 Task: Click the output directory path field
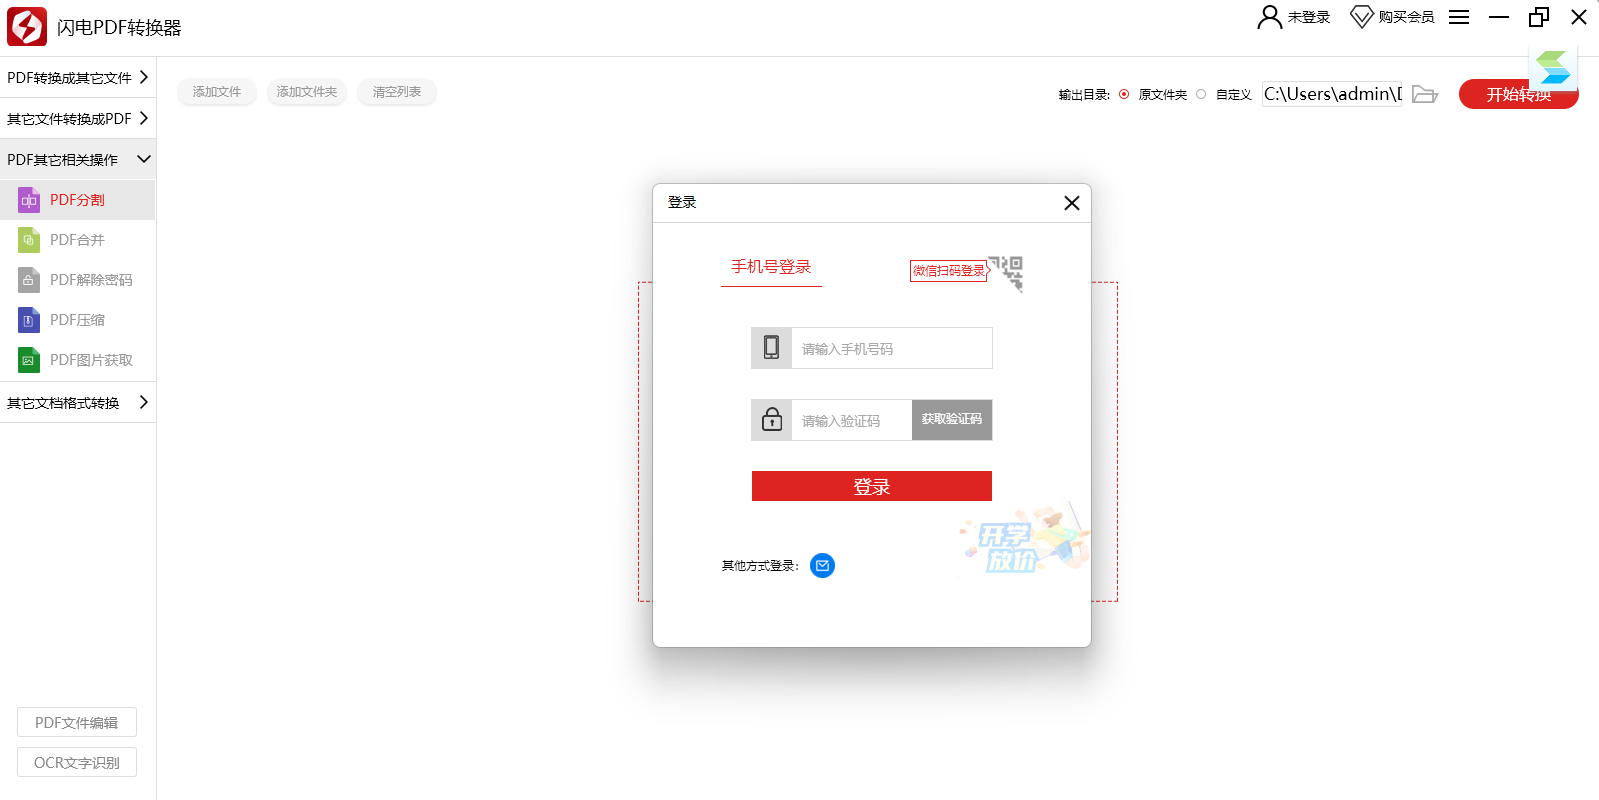[x=1332, y=94]
